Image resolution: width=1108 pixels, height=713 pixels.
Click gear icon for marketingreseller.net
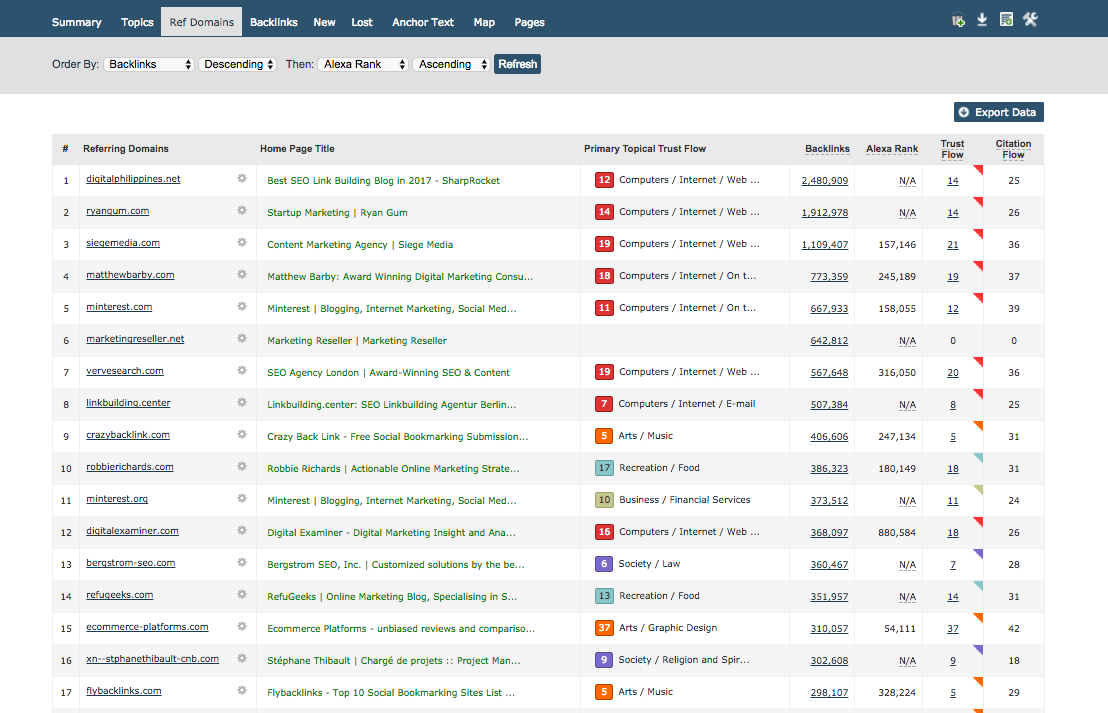pyautogui.click(x=242, y=338)
